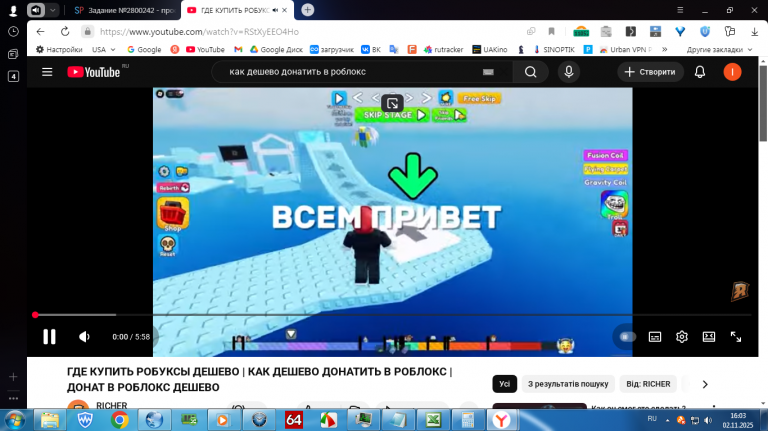Viewport: 768px width, 431px height.
Task: Click the blue V-shaped extension icon
Action: tap(680, 31)
